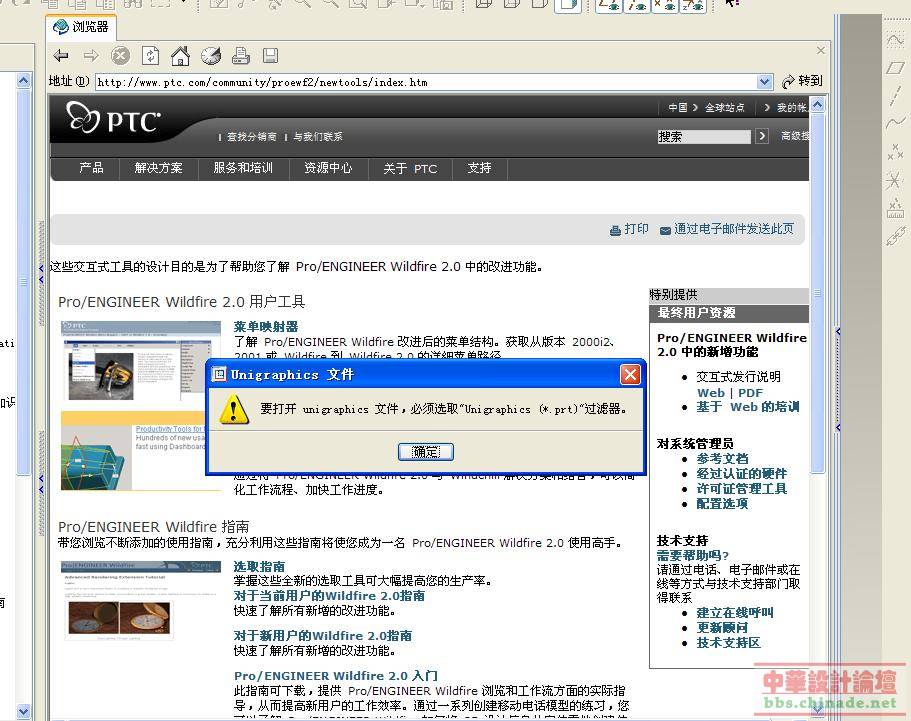911x721 pixels.
Task: Refresh the embedded browser page
Action: pos(150,56)
